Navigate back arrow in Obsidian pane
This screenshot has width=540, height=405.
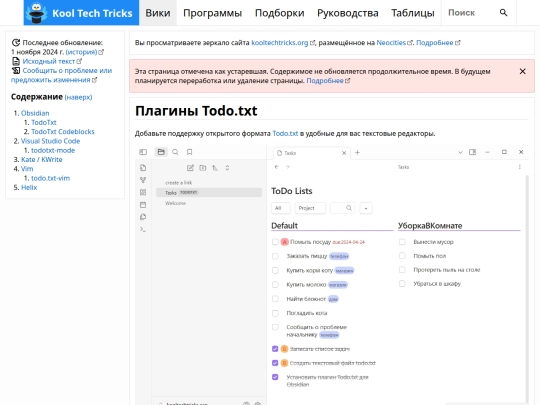pyautogui.click(x=277, y=167)
